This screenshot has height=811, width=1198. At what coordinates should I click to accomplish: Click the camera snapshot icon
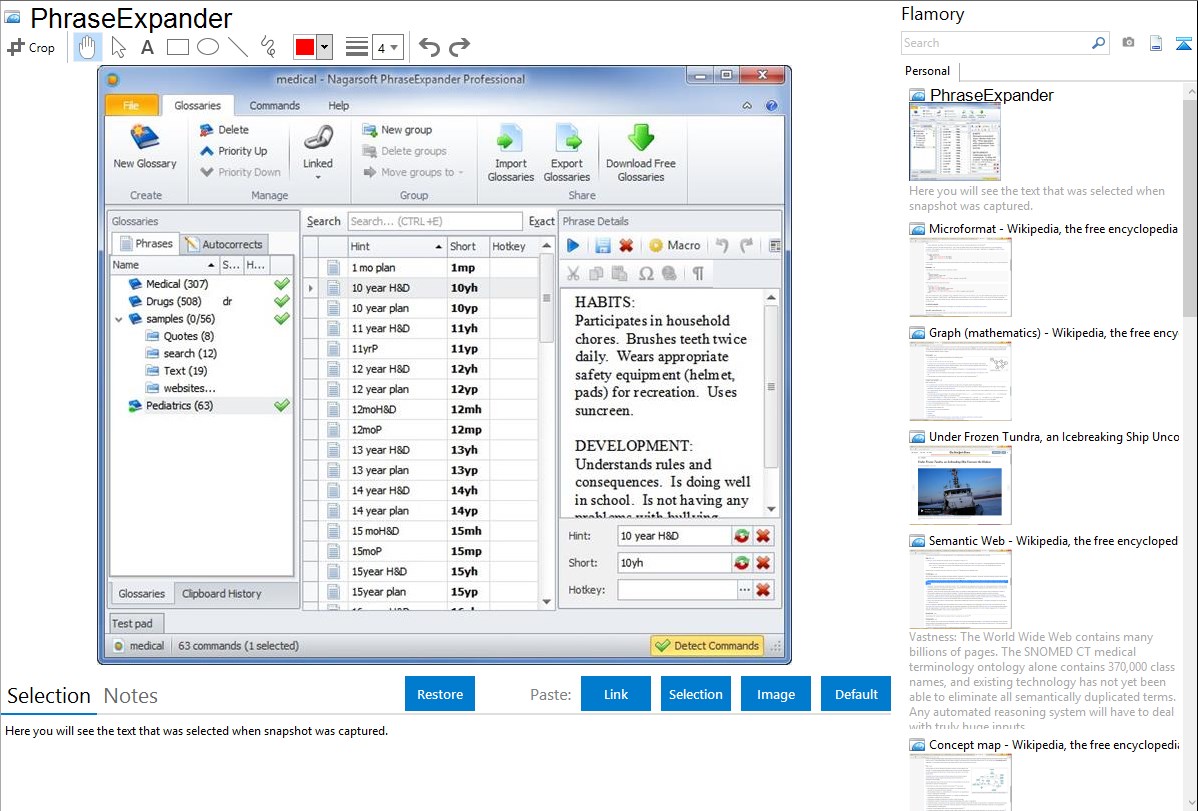[1128, 43]
